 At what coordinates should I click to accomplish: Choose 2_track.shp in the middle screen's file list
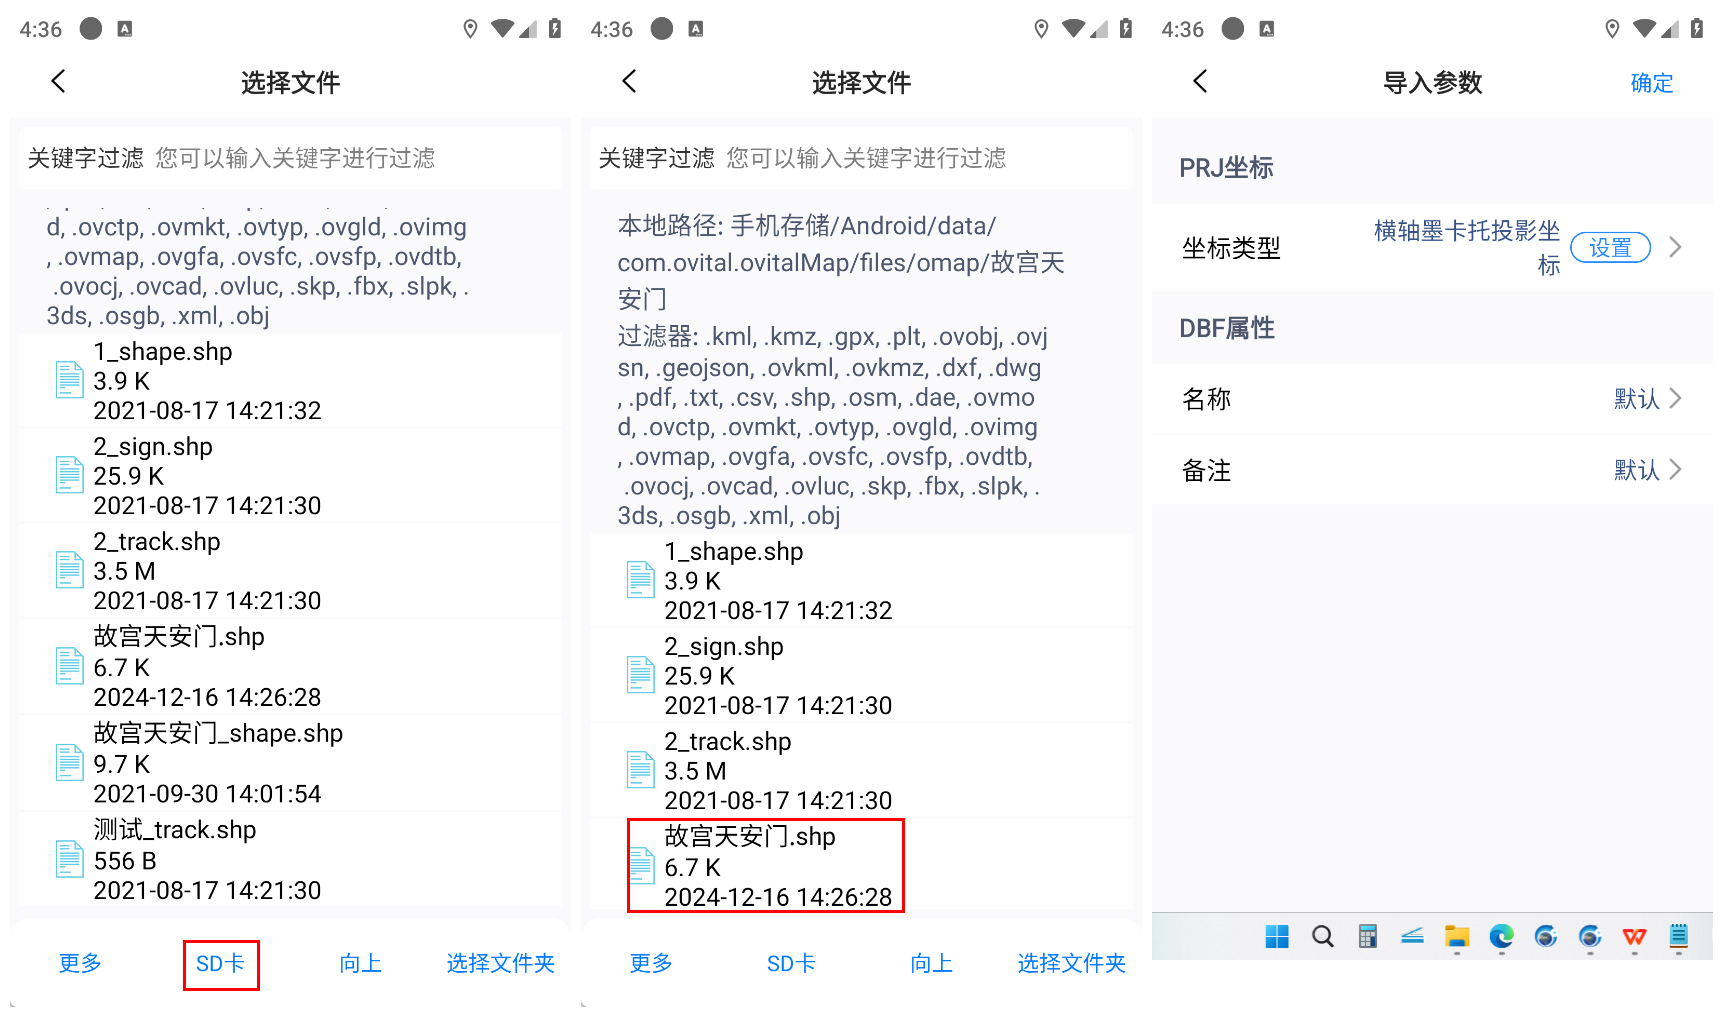pyautogui.click(x=861, y=770)
